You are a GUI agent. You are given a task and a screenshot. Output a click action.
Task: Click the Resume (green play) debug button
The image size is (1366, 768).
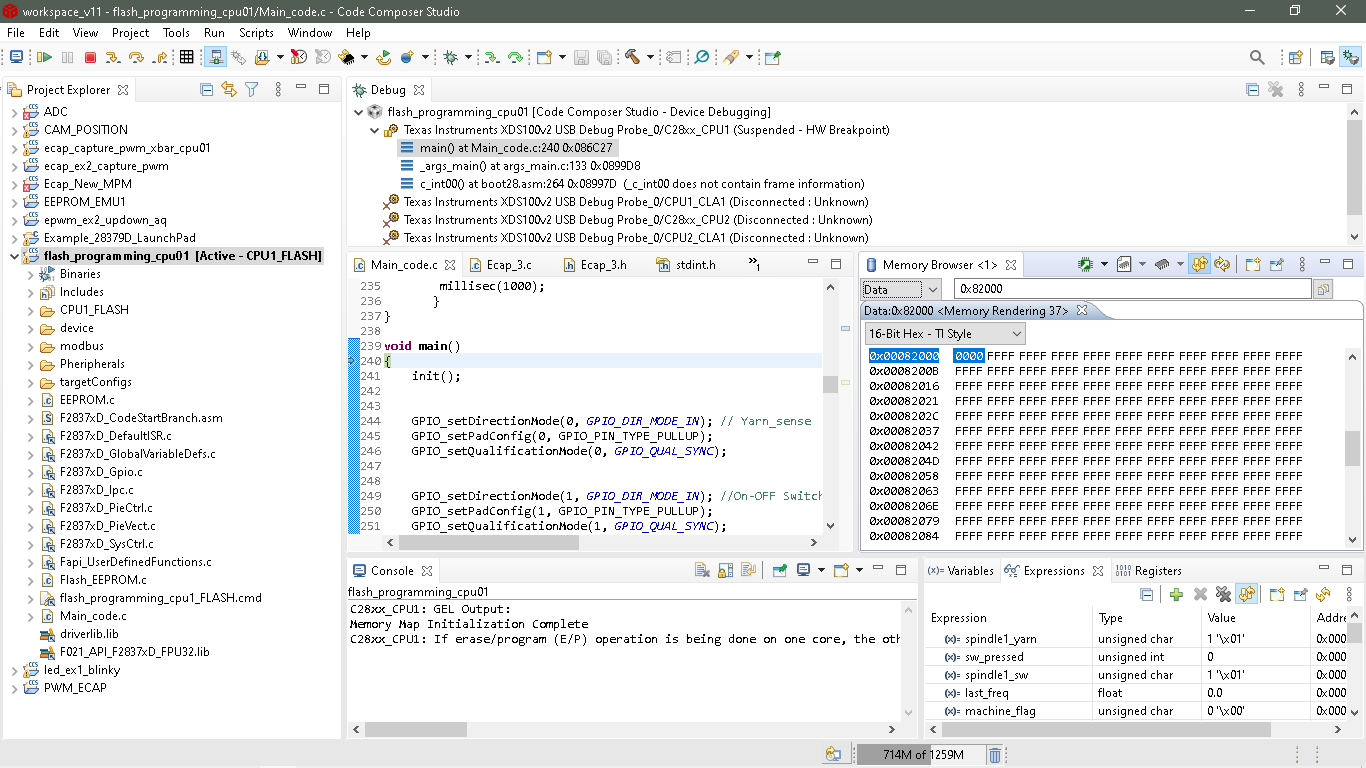pyautogui.click(x=44, y=57)
